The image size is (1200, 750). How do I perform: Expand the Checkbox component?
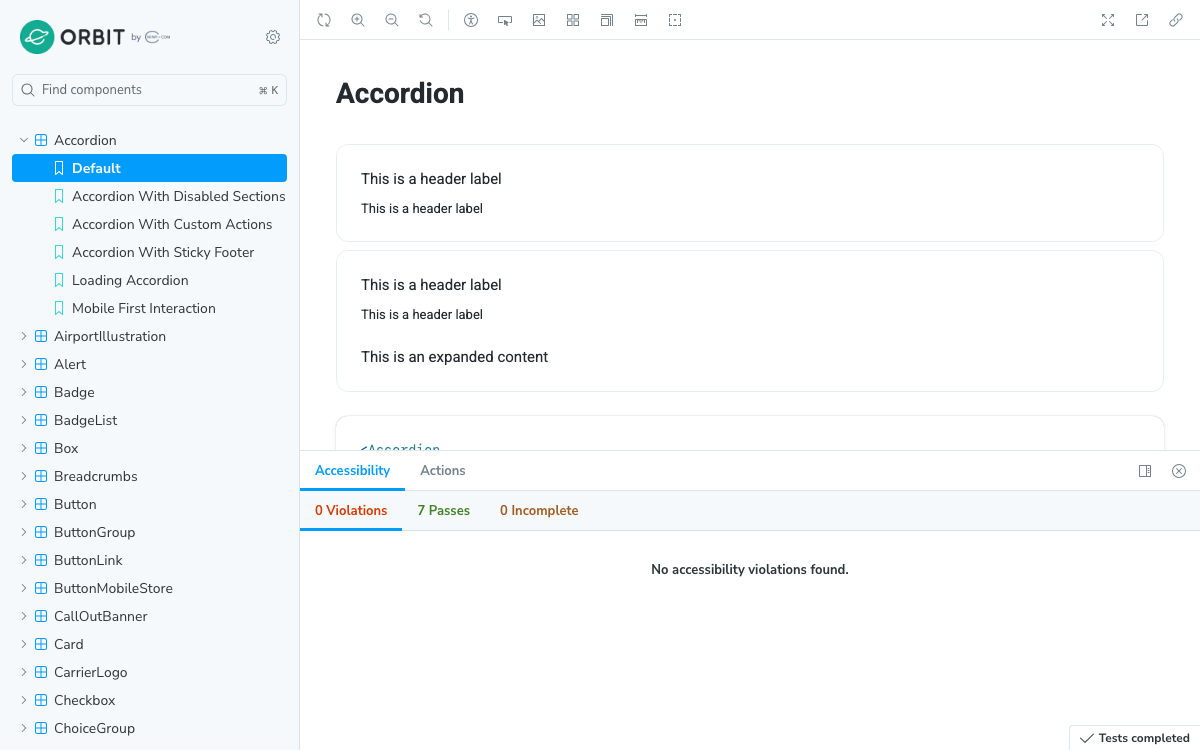[149, 700]
